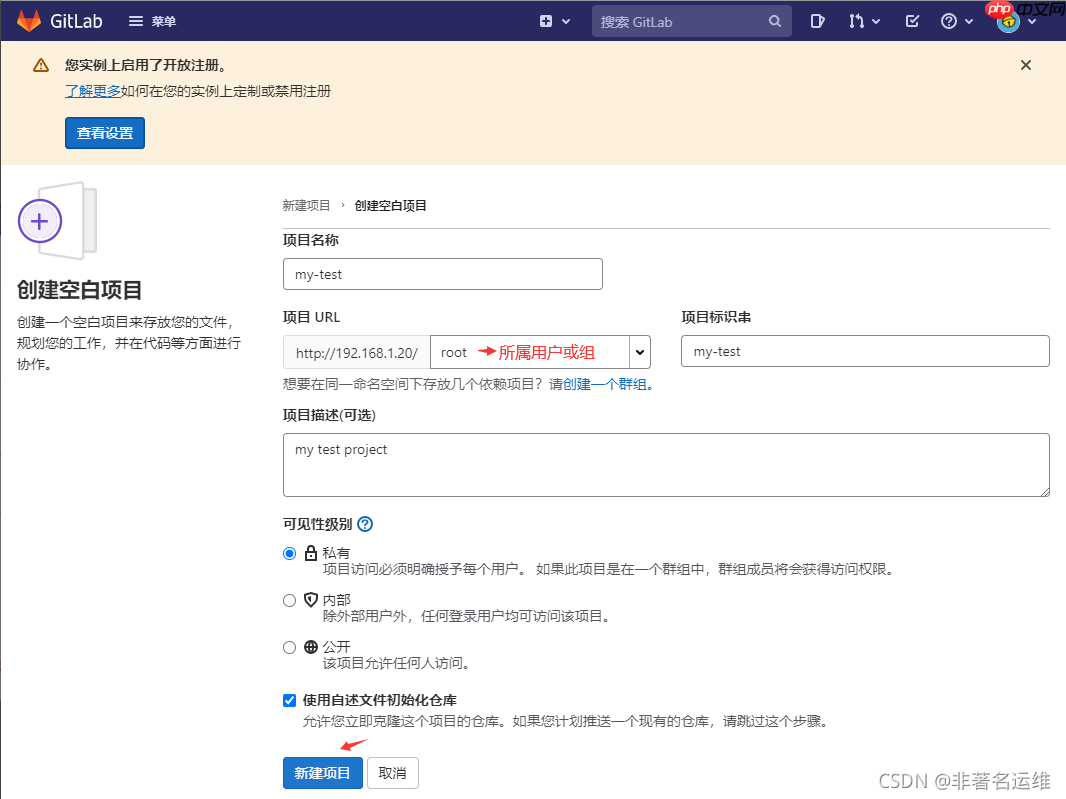
Task: Open the to-do list checkmark icon
Action: (x=911, y=20)
